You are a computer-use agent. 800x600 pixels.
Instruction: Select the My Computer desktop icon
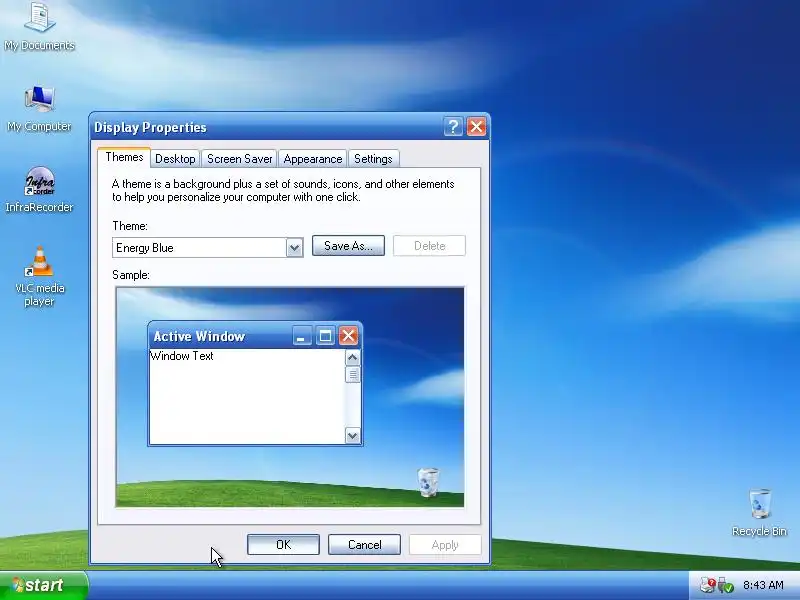39,108
